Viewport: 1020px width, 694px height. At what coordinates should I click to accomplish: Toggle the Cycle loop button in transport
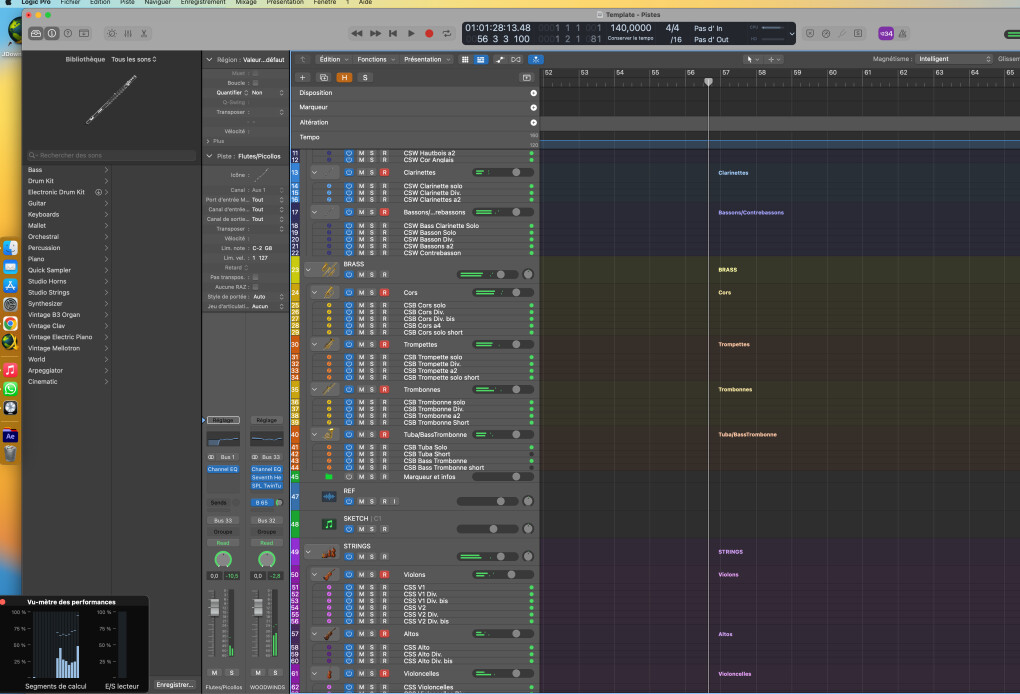(x=447, y=33)
